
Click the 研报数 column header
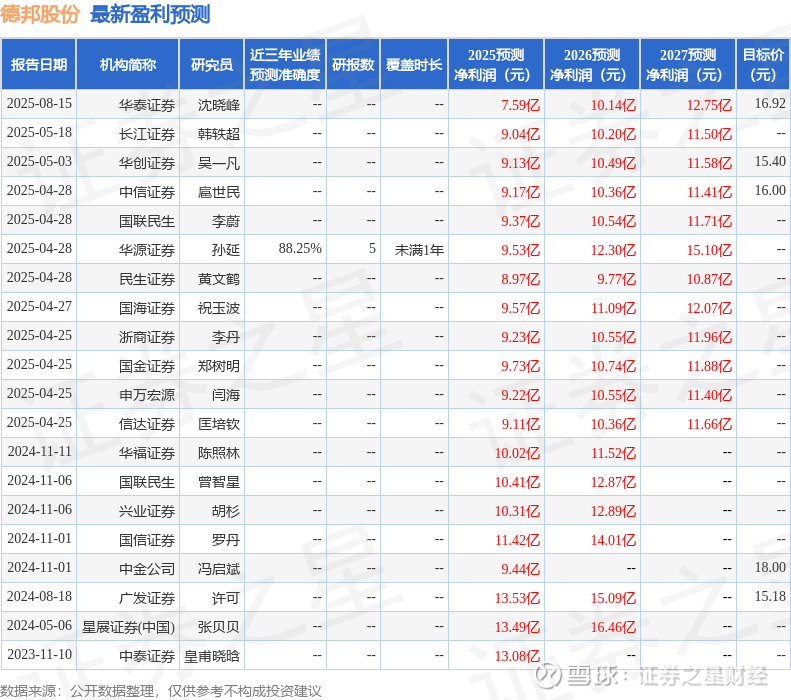tap(353, 65)
